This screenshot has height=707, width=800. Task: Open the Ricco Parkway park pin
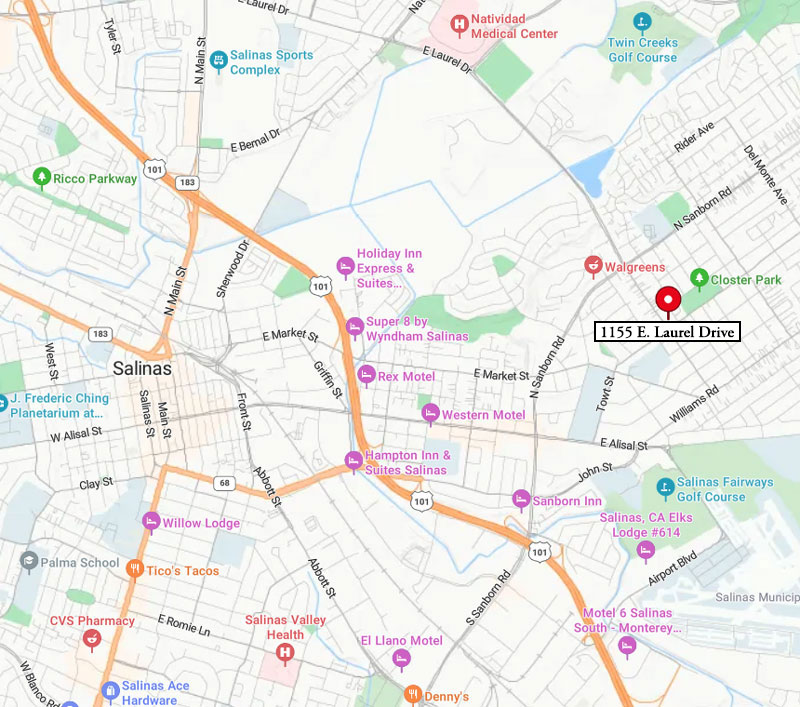(42, 177)
